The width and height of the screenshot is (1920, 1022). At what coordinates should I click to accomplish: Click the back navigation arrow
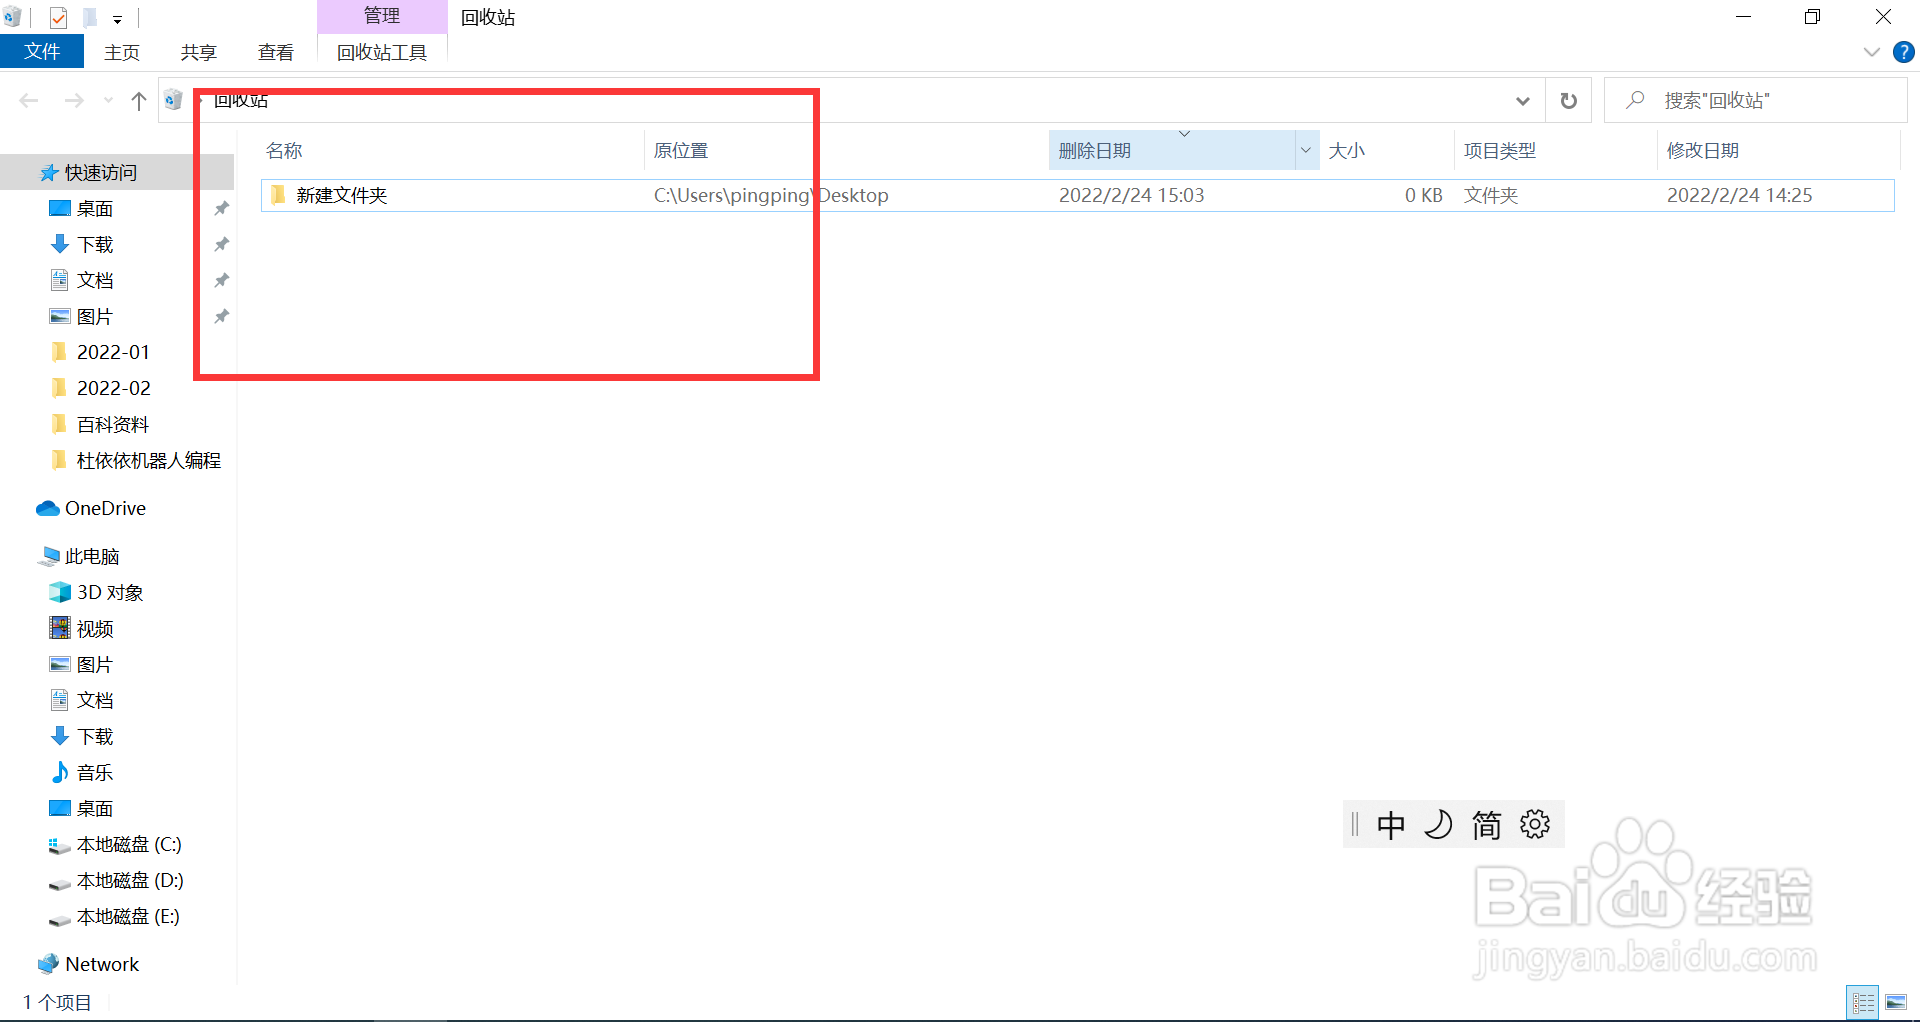coord(29,100)
